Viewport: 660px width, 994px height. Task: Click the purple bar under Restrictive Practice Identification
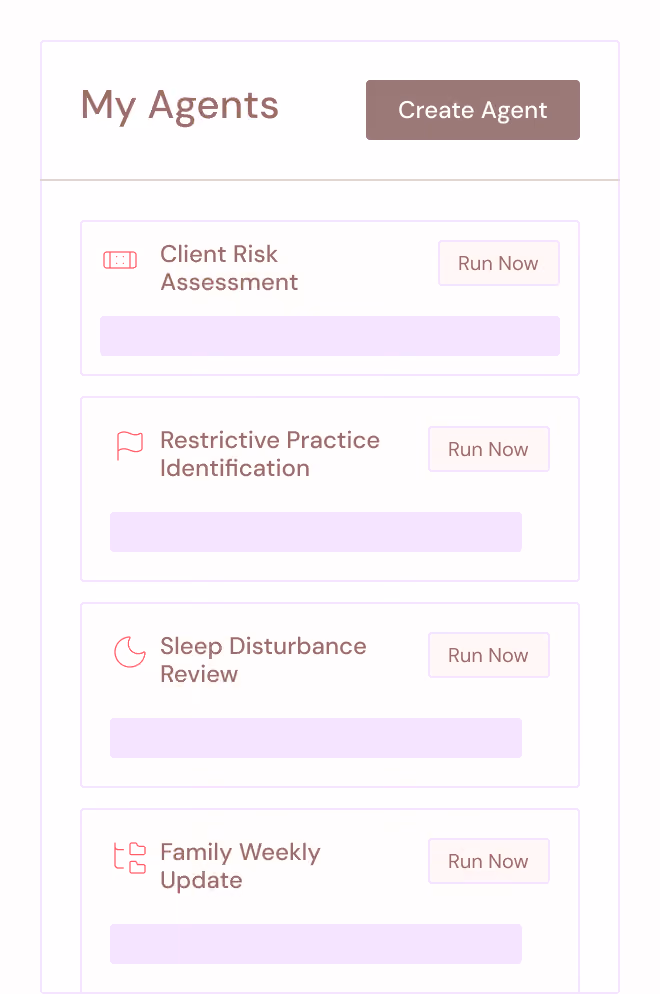pos(316,532)
